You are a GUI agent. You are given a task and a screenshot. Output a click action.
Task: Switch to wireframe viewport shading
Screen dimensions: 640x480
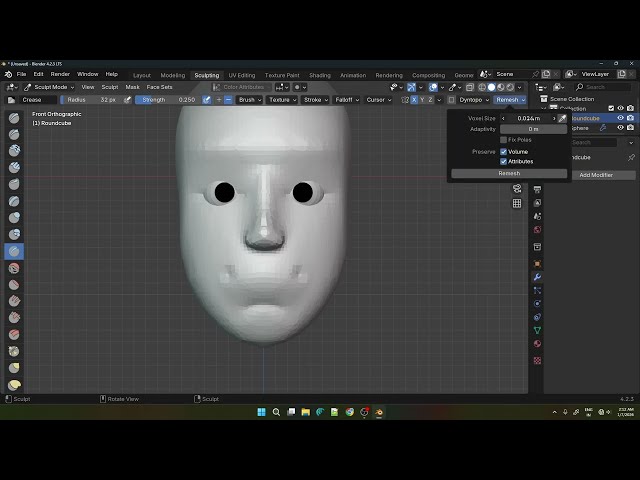pyautogui.click(x=482, y=87)
